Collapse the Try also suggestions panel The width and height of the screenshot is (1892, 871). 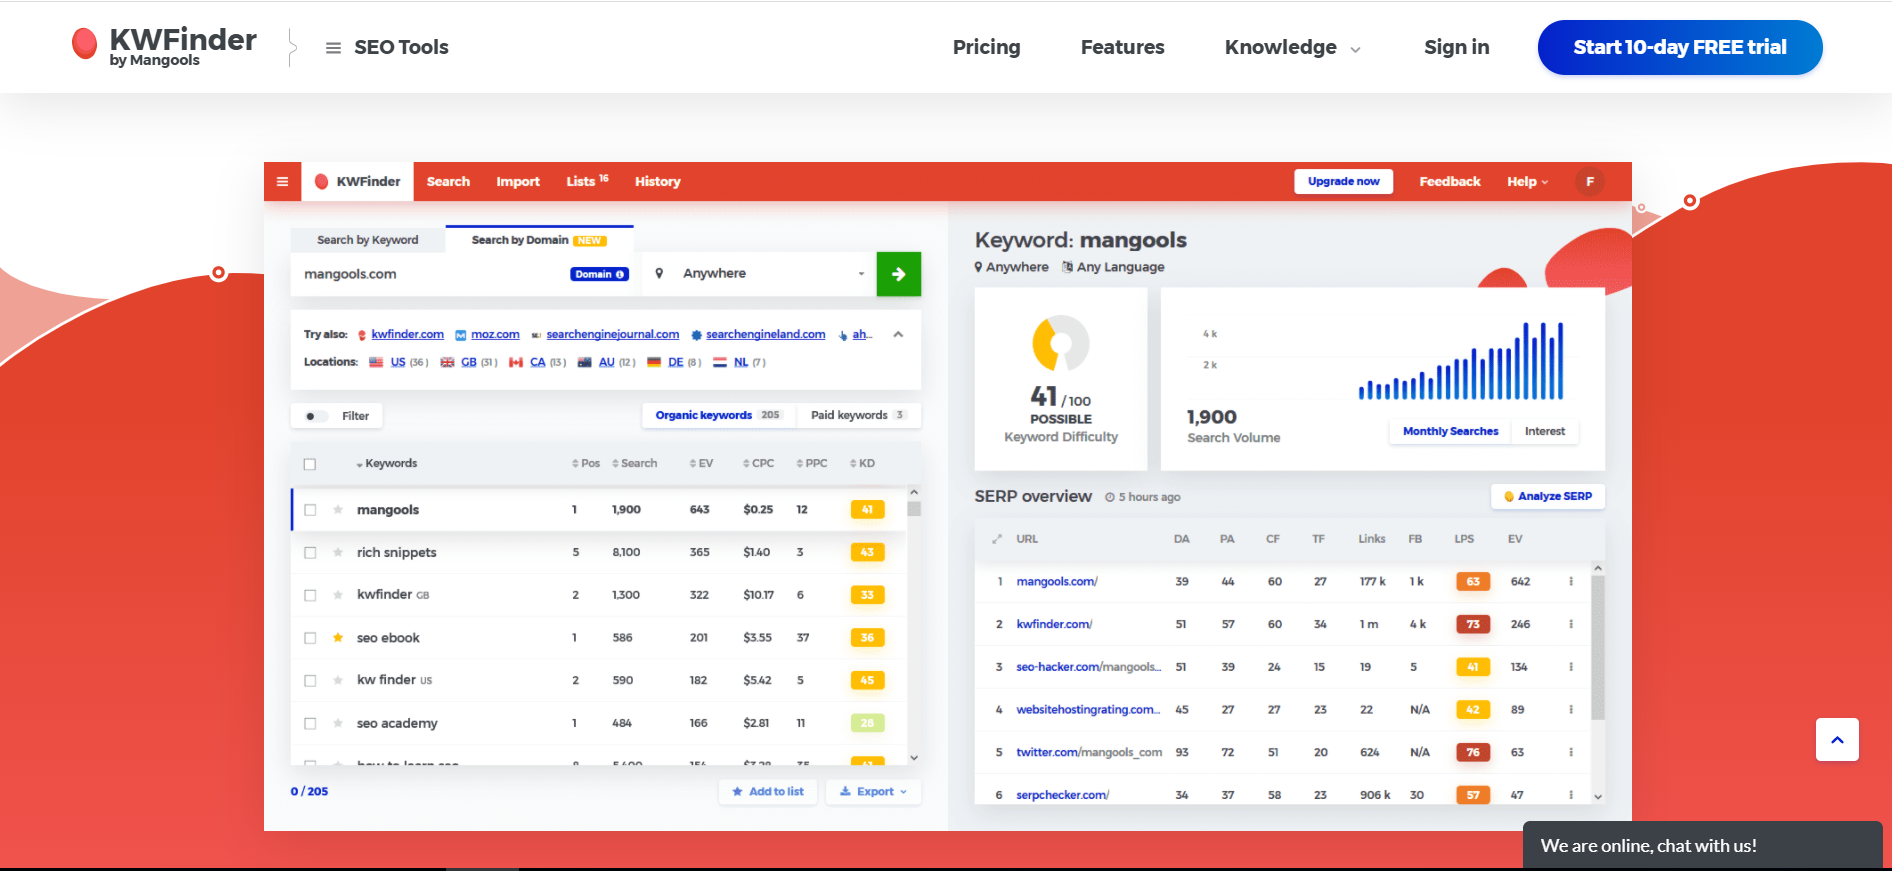[x=898, y=335]
